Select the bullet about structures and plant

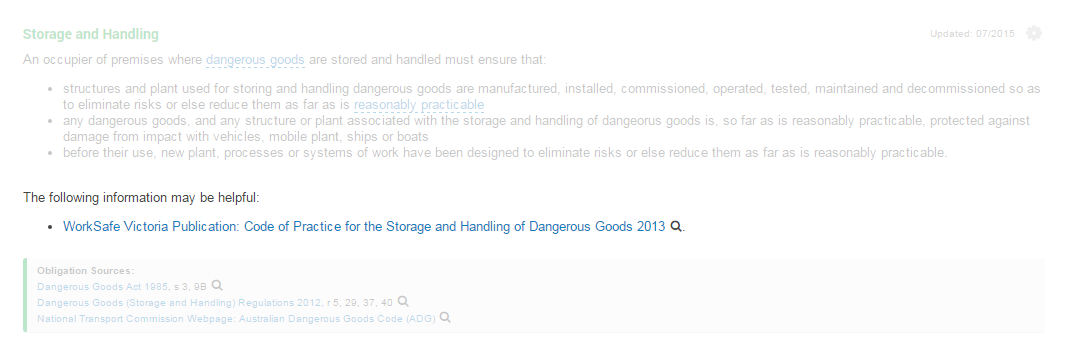(551, 97)
